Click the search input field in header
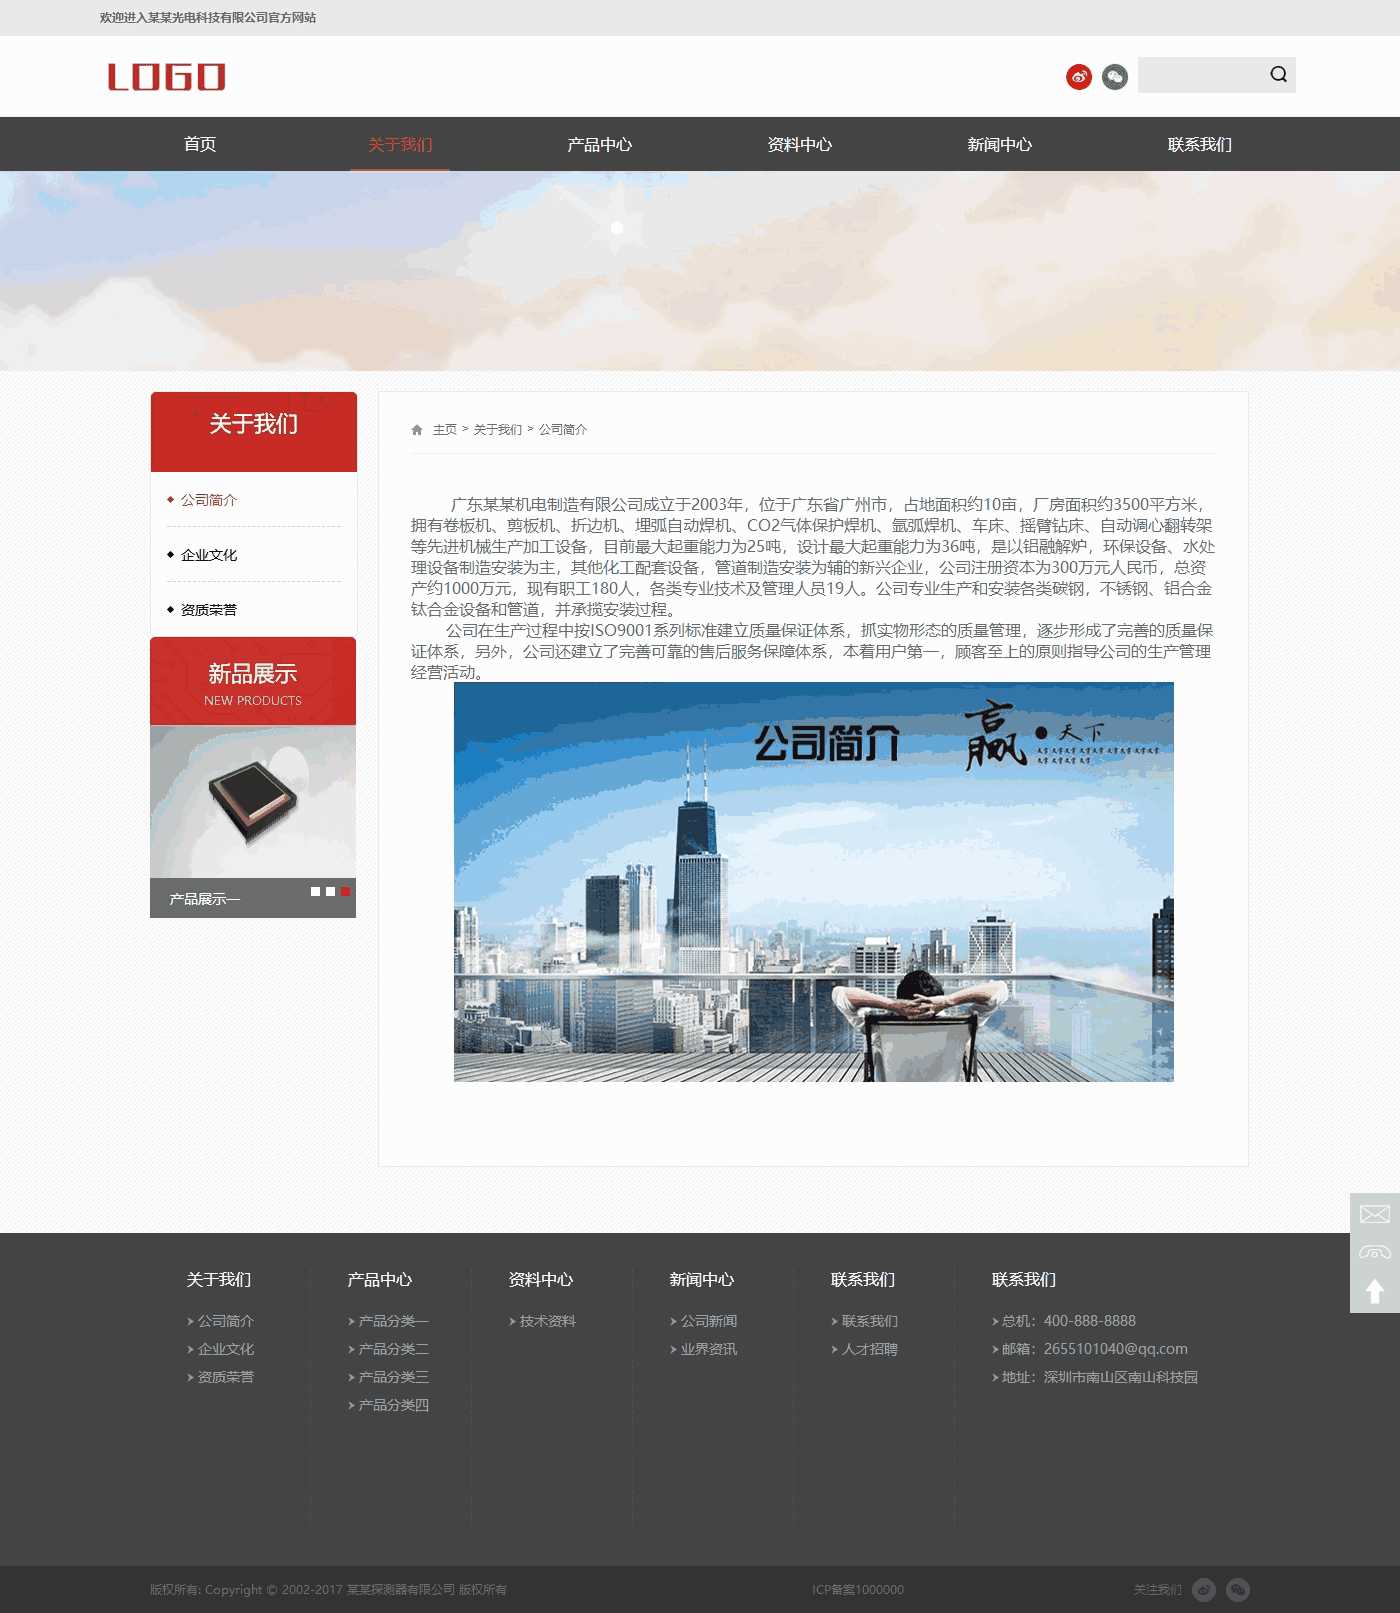 point(1200,75)
